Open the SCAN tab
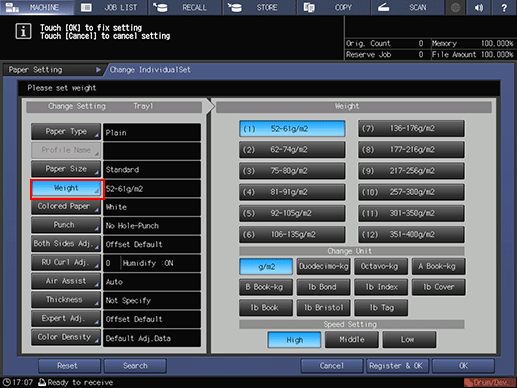The image size is (517, 388). tap(407, 7)
